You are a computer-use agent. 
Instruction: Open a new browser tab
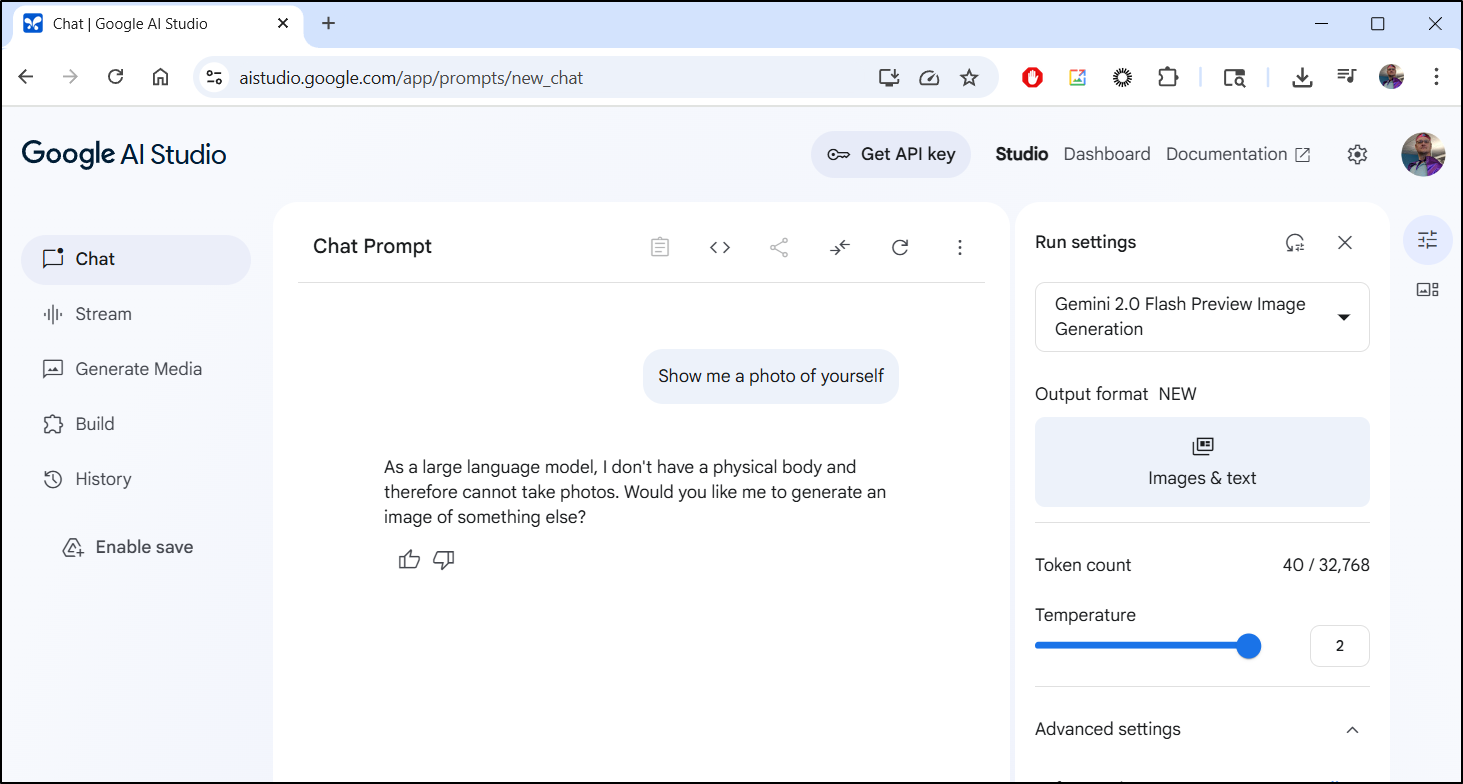[328, 23]
